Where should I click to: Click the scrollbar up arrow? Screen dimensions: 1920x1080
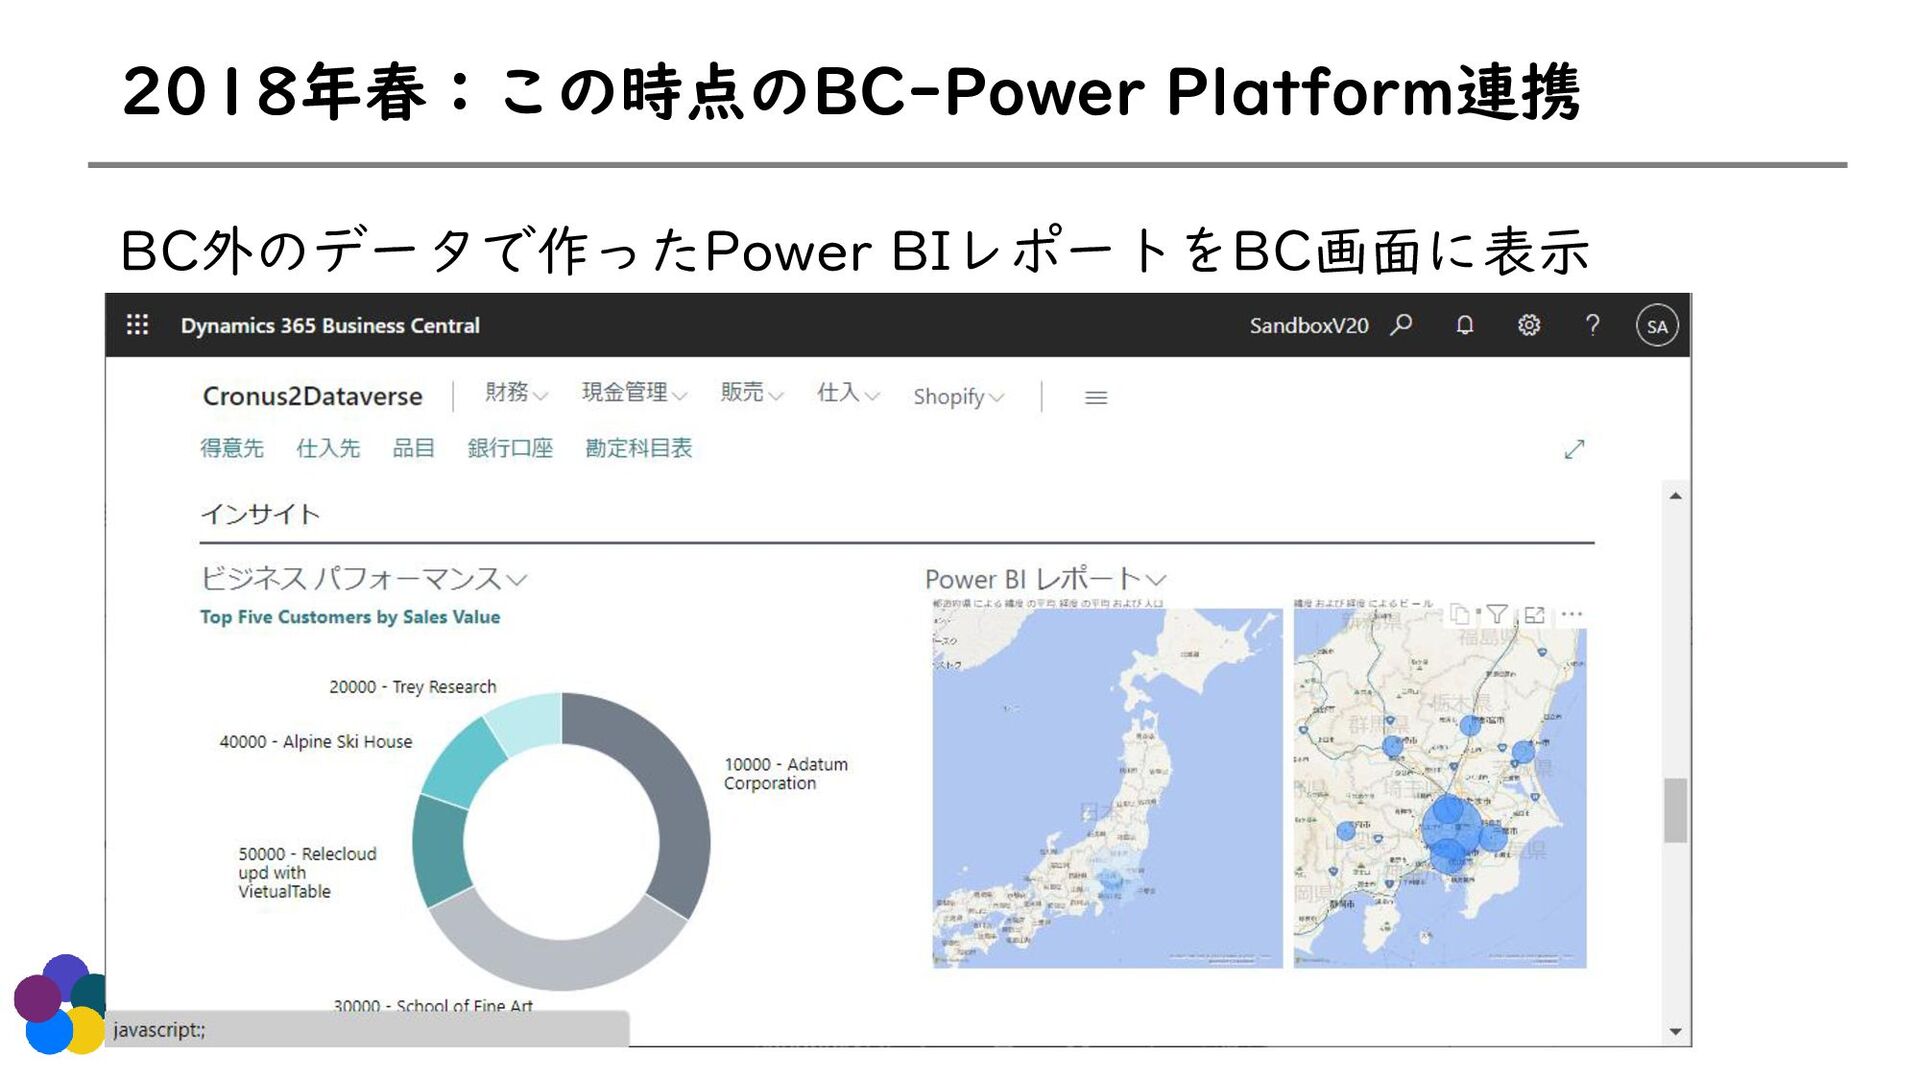[1675, 496]
